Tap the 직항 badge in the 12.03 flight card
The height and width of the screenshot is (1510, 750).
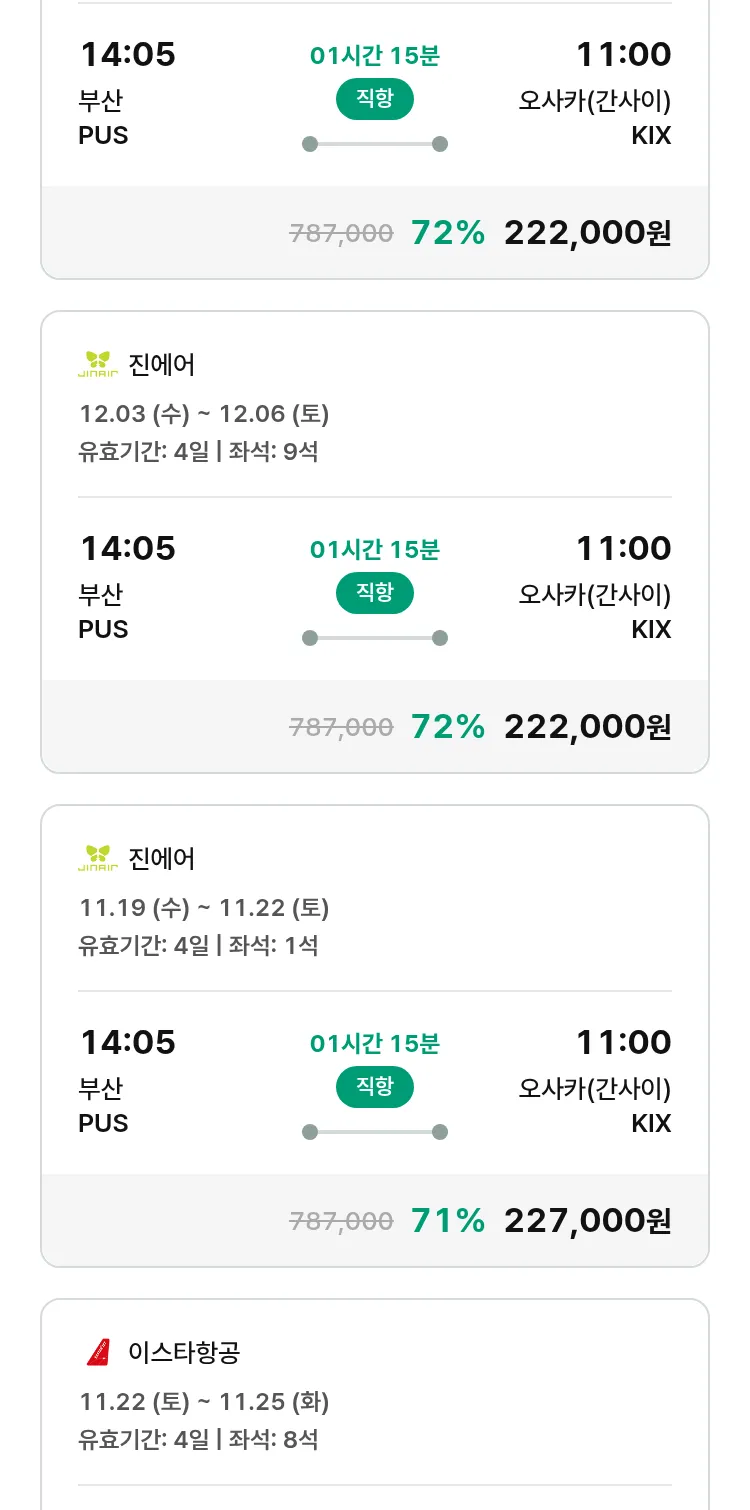375,593
